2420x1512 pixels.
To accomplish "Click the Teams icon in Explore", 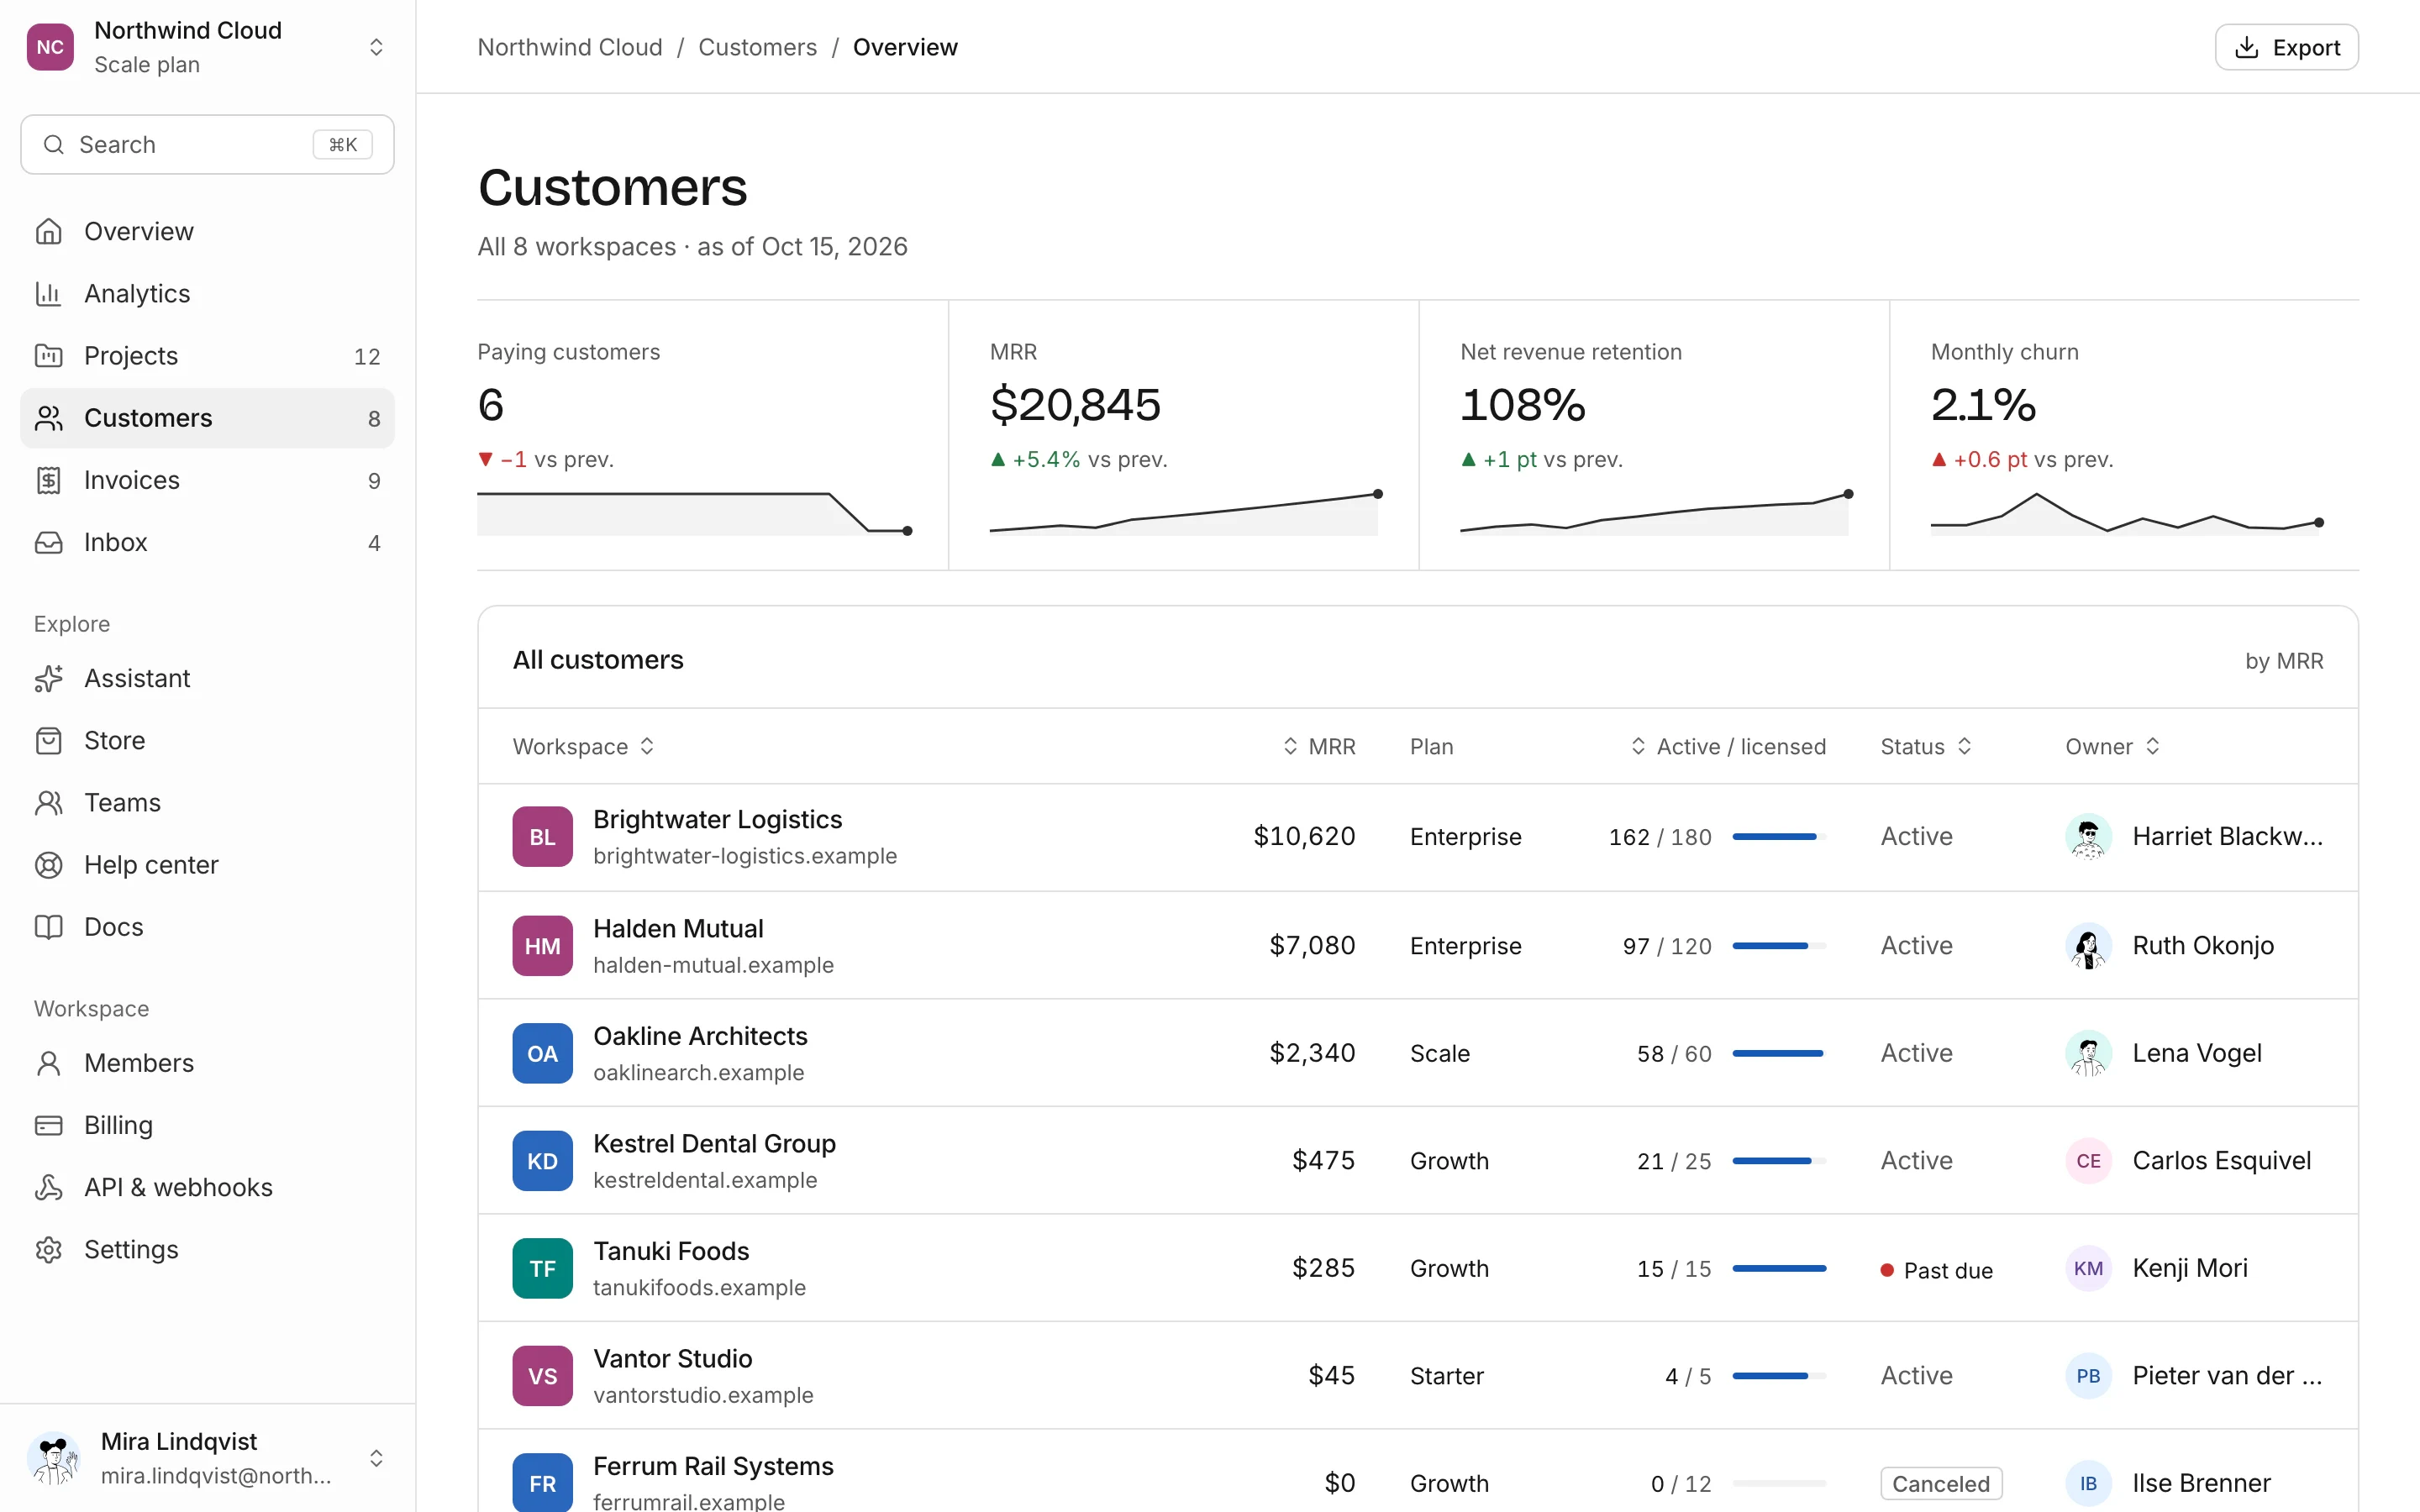I will pos(48,802).
